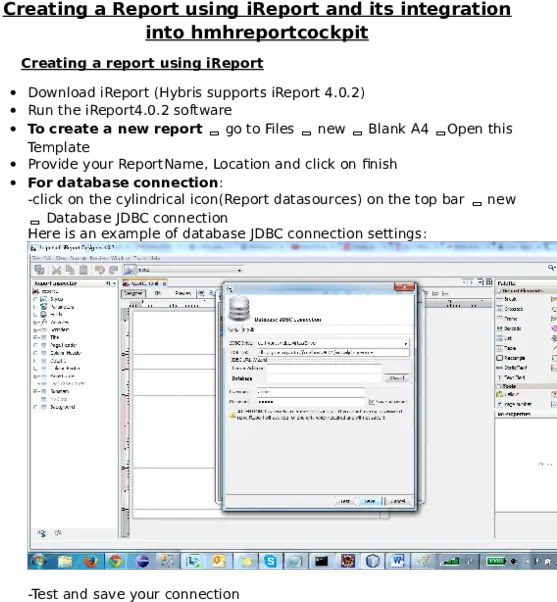Select the Rectangle element in Palette
557x602 pixels.
click(511, 358)
